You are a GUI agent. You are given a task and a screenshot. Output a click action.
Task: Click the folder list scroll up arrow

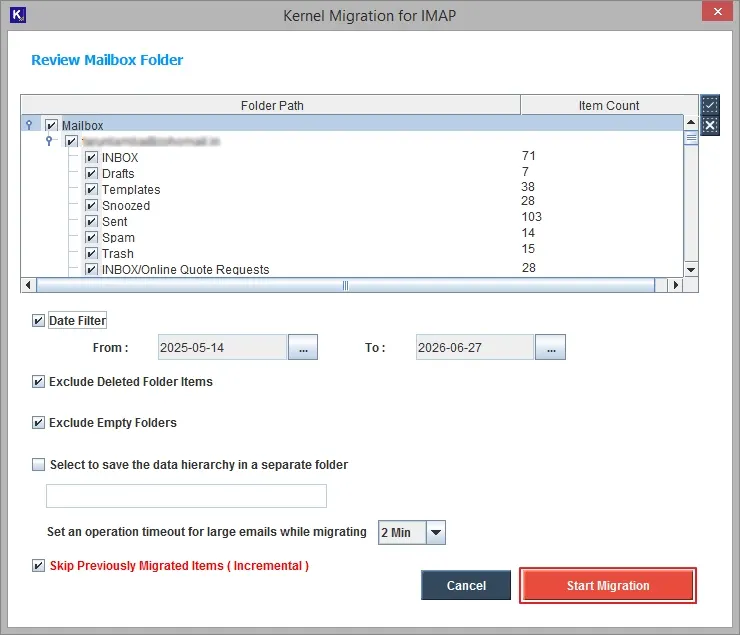pos(691,122)
